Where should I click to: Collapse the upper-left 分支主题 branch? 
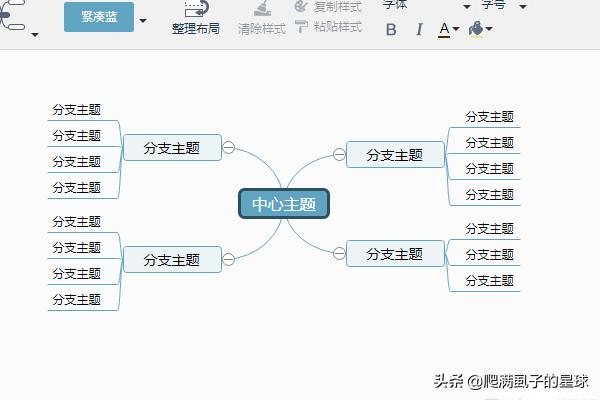point(228,148)
